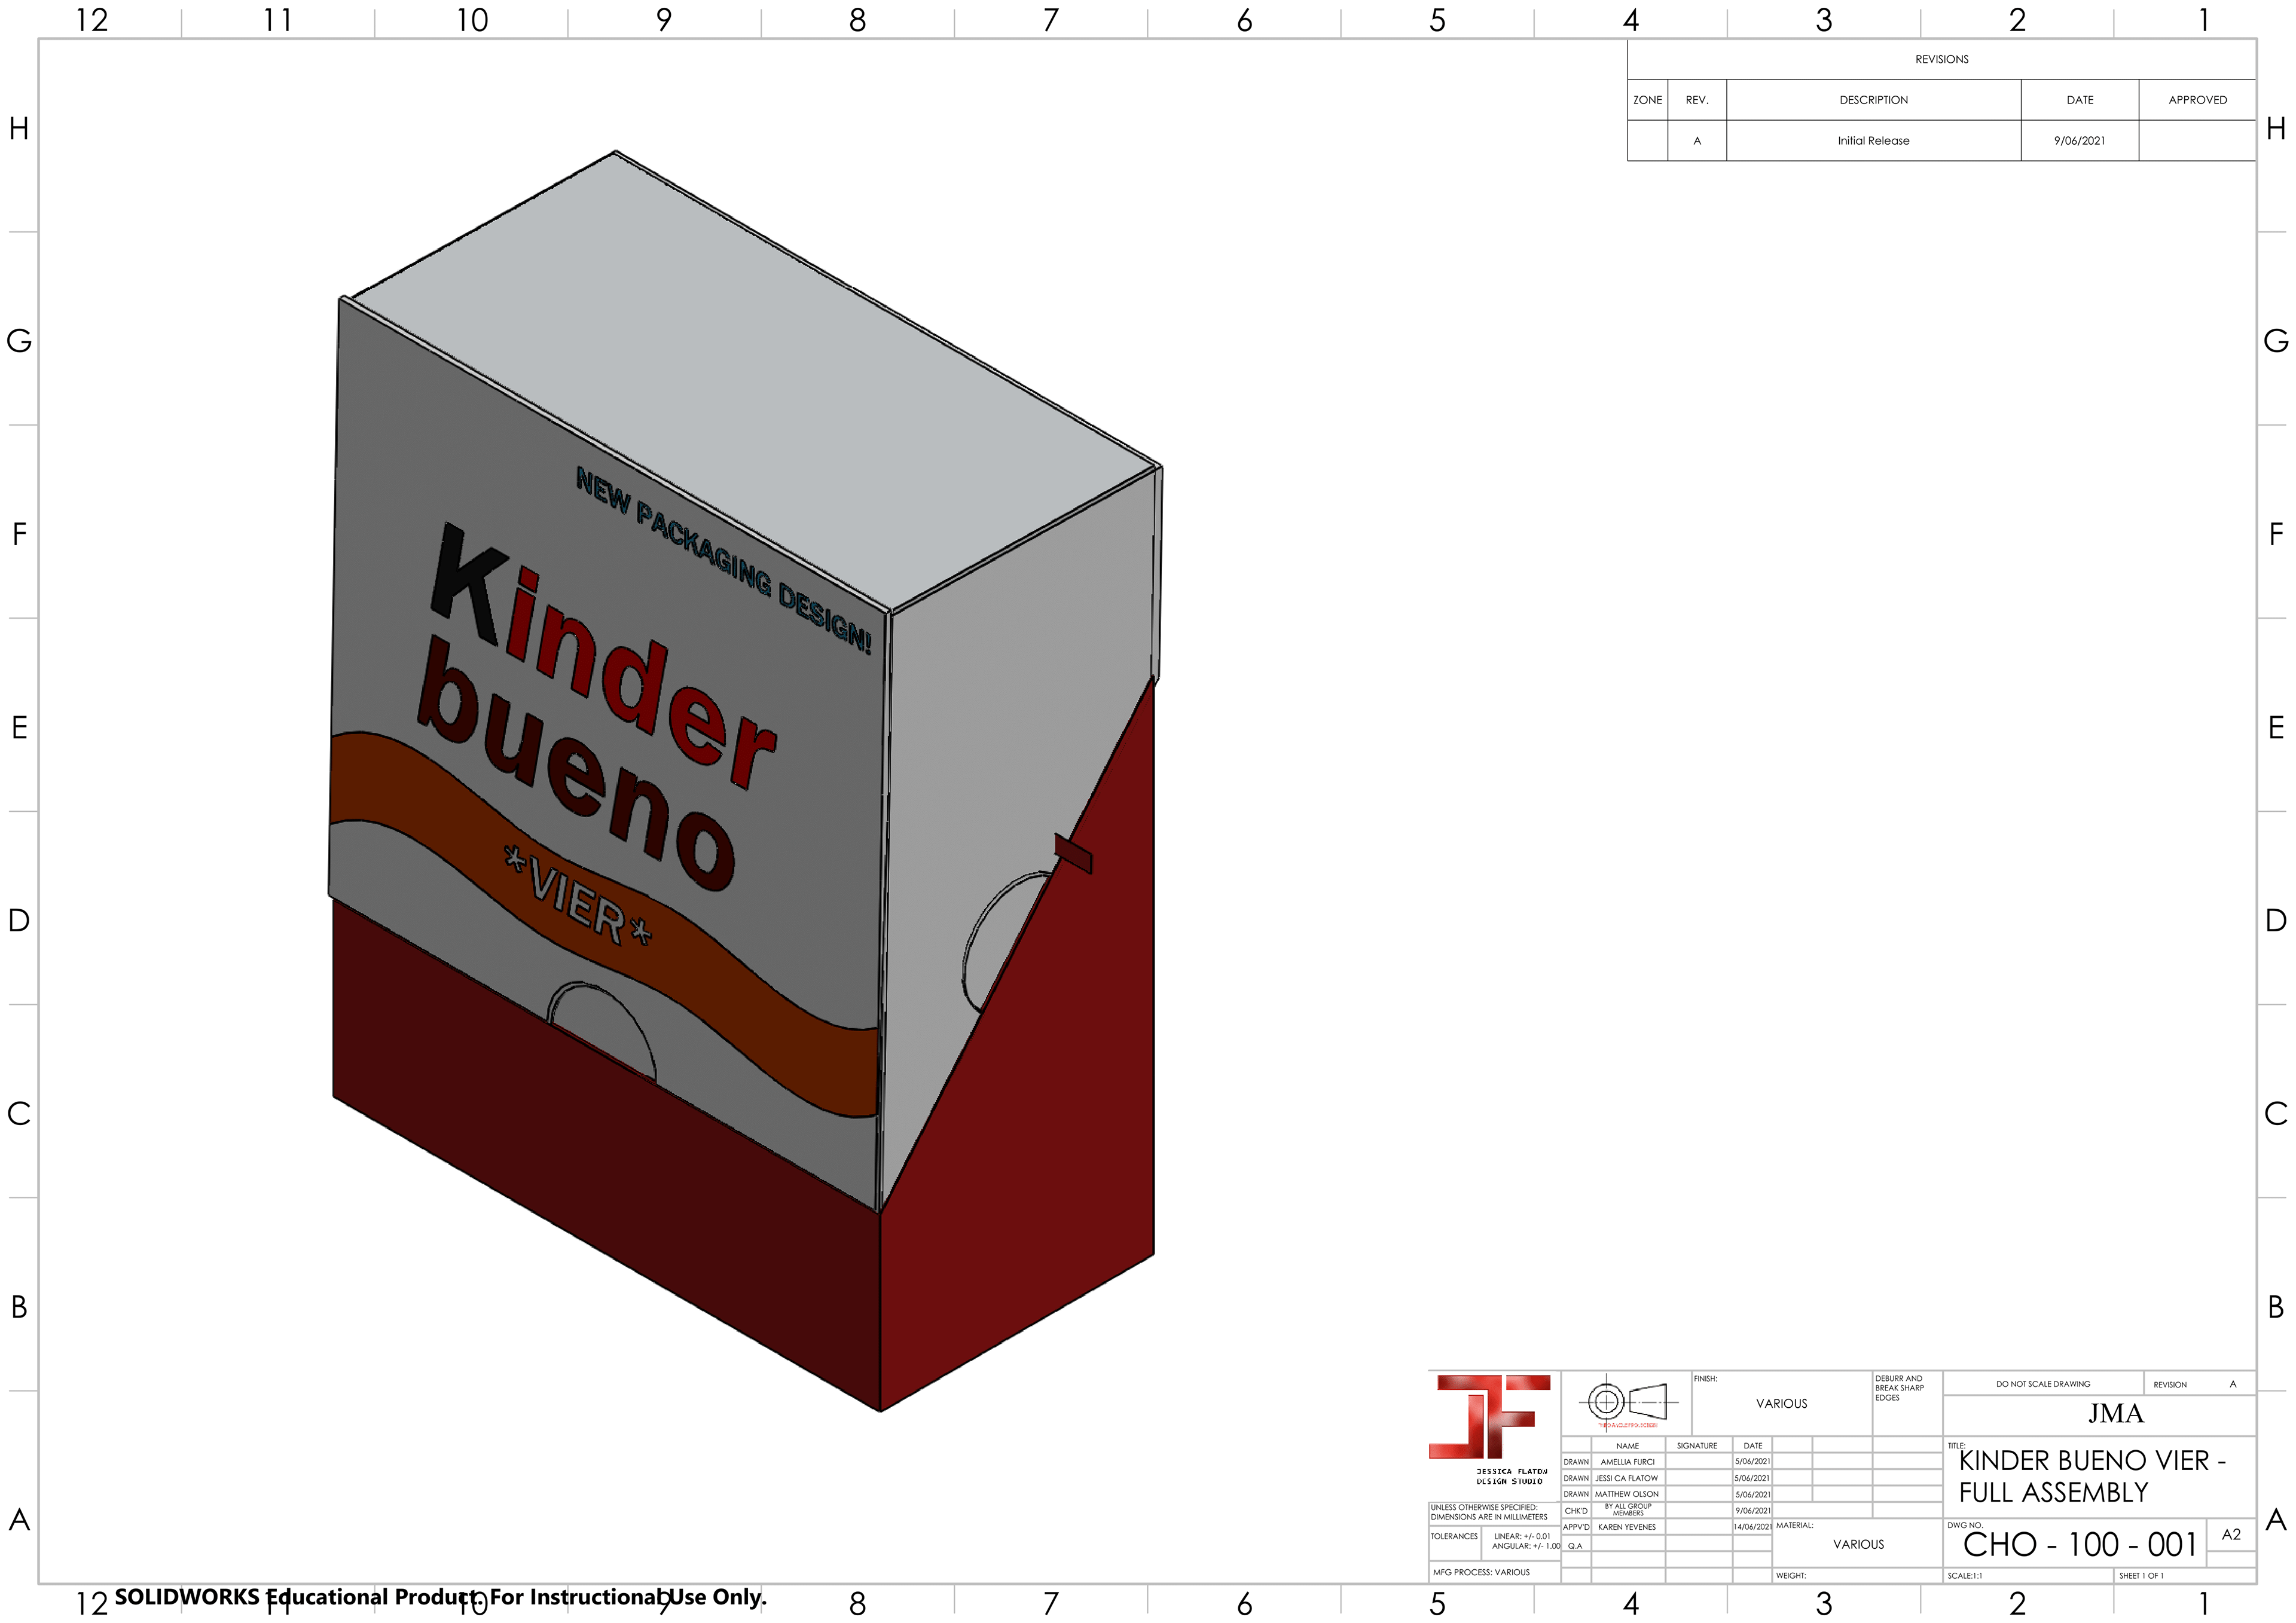
Task: Click "JESSICA FLATOW DESIGN STUDIO" caption
Action: click(x=1511, y=1476)
